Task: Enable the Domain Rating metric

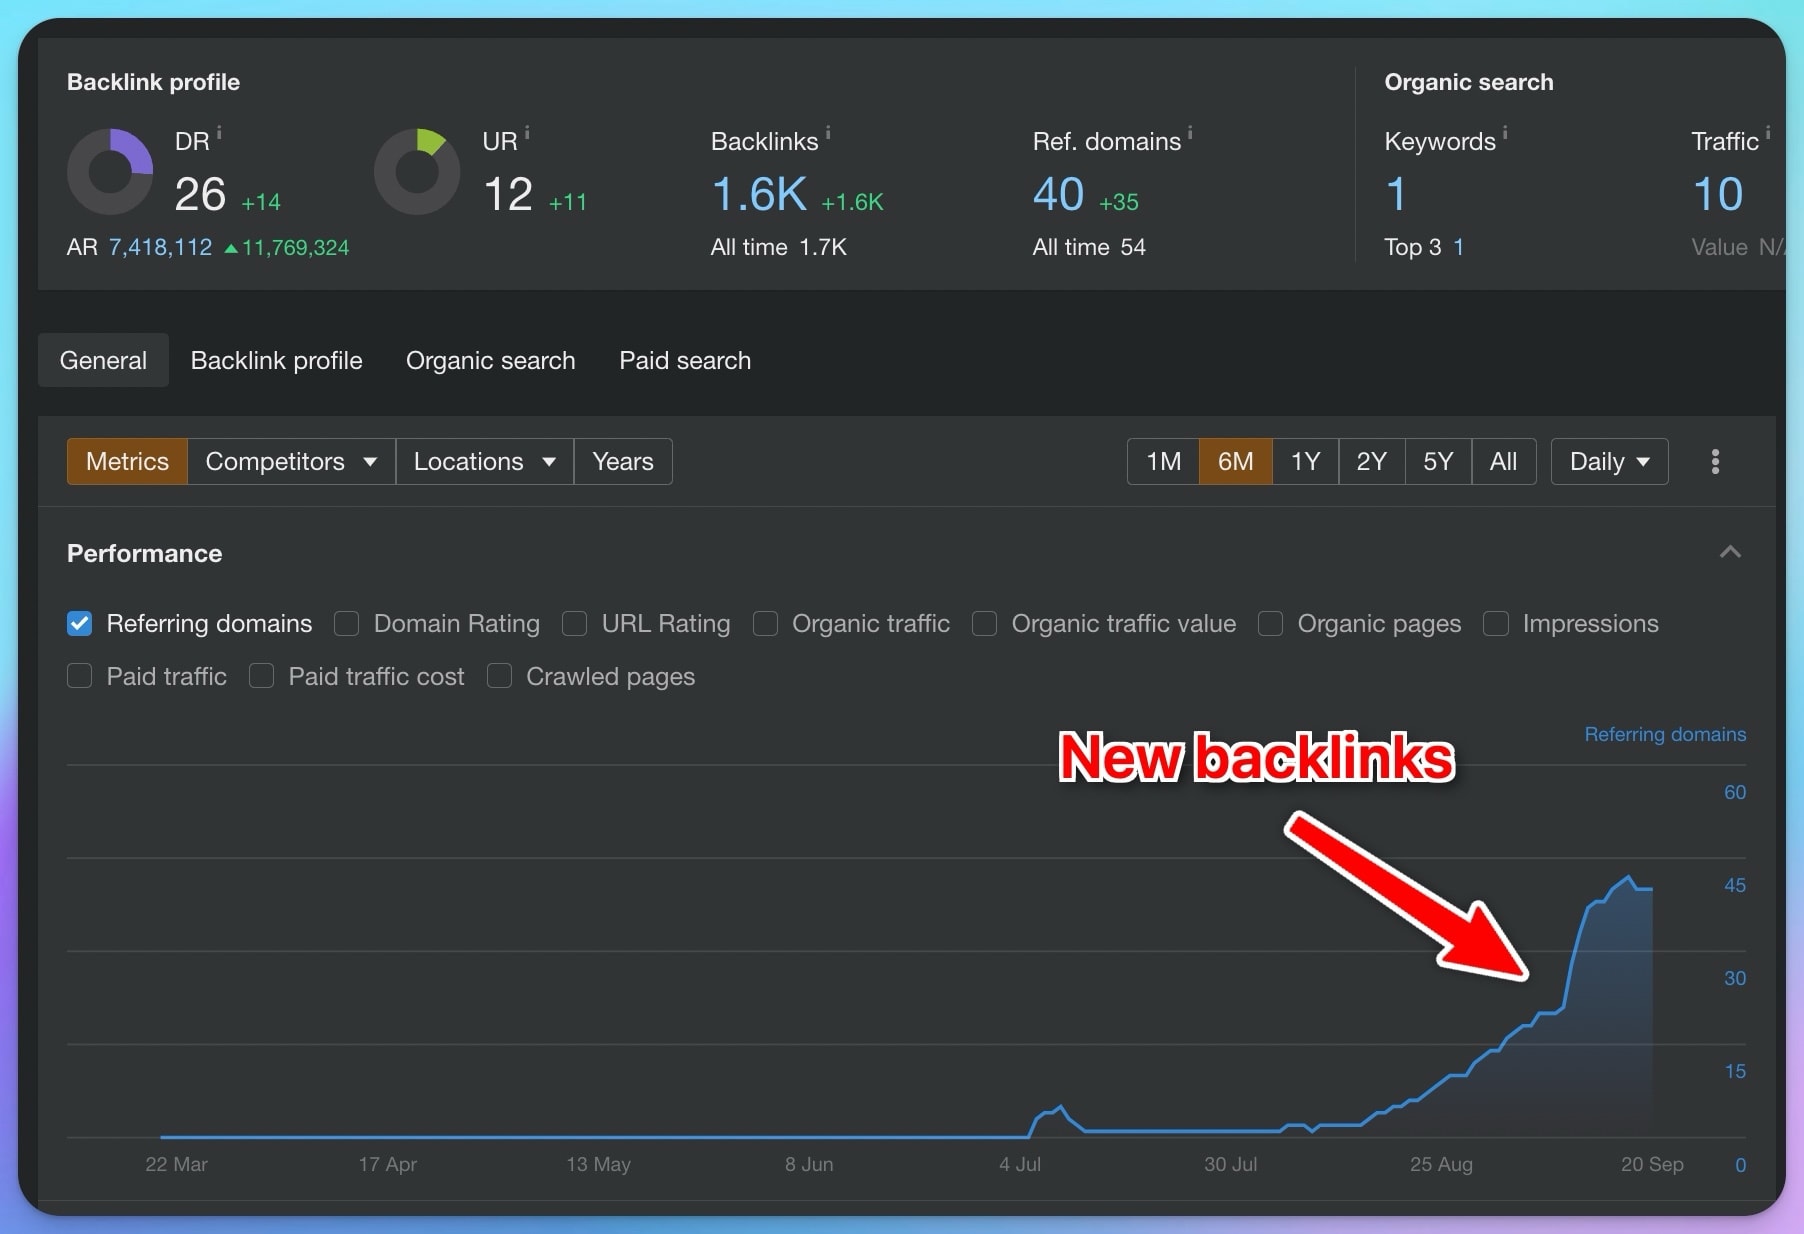Action: click(x=347, y=623)
